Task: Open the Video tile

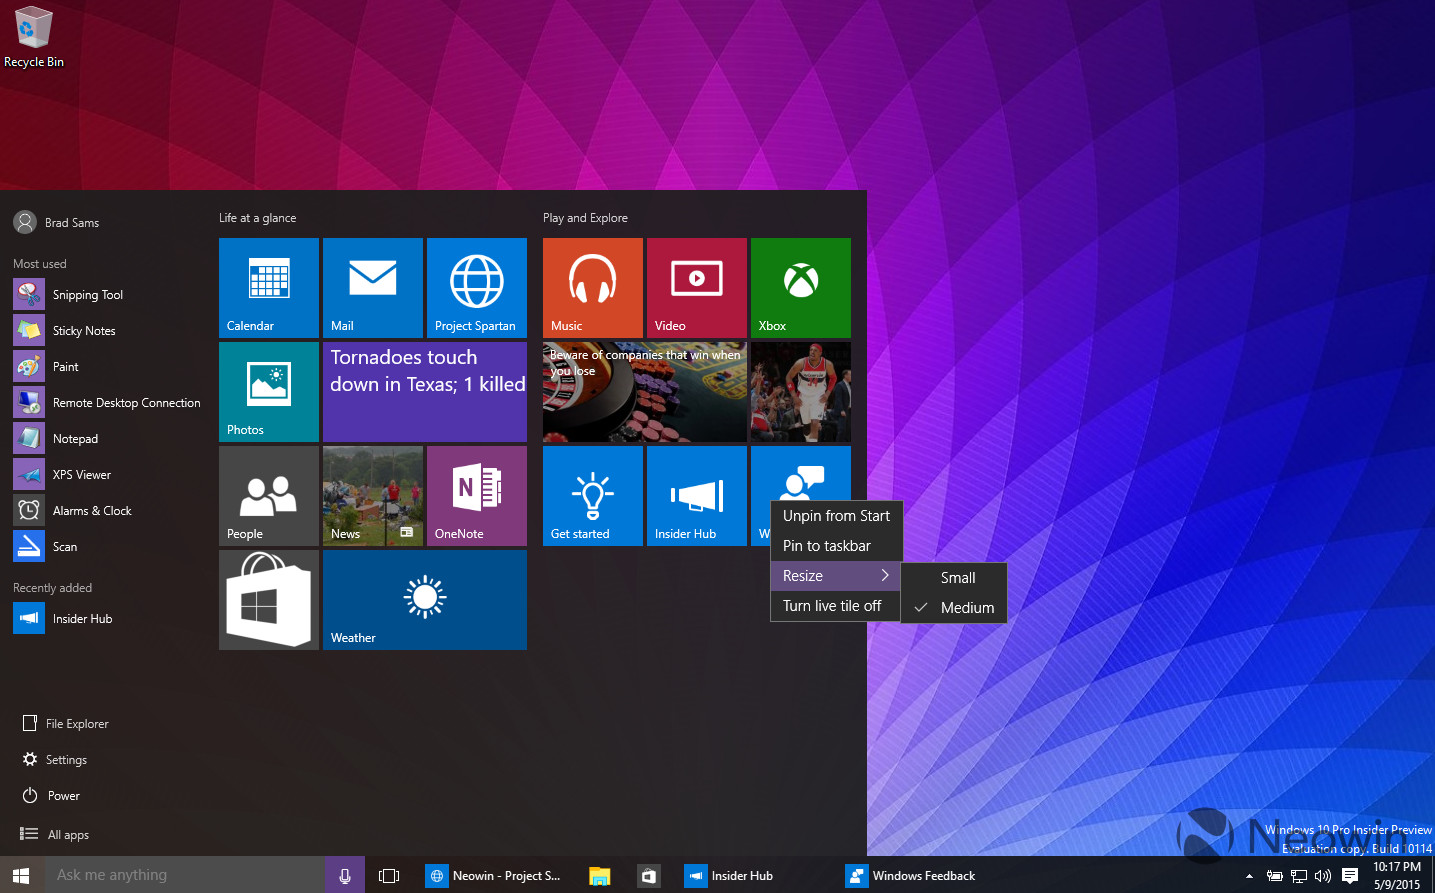Action: pos(697,288)
